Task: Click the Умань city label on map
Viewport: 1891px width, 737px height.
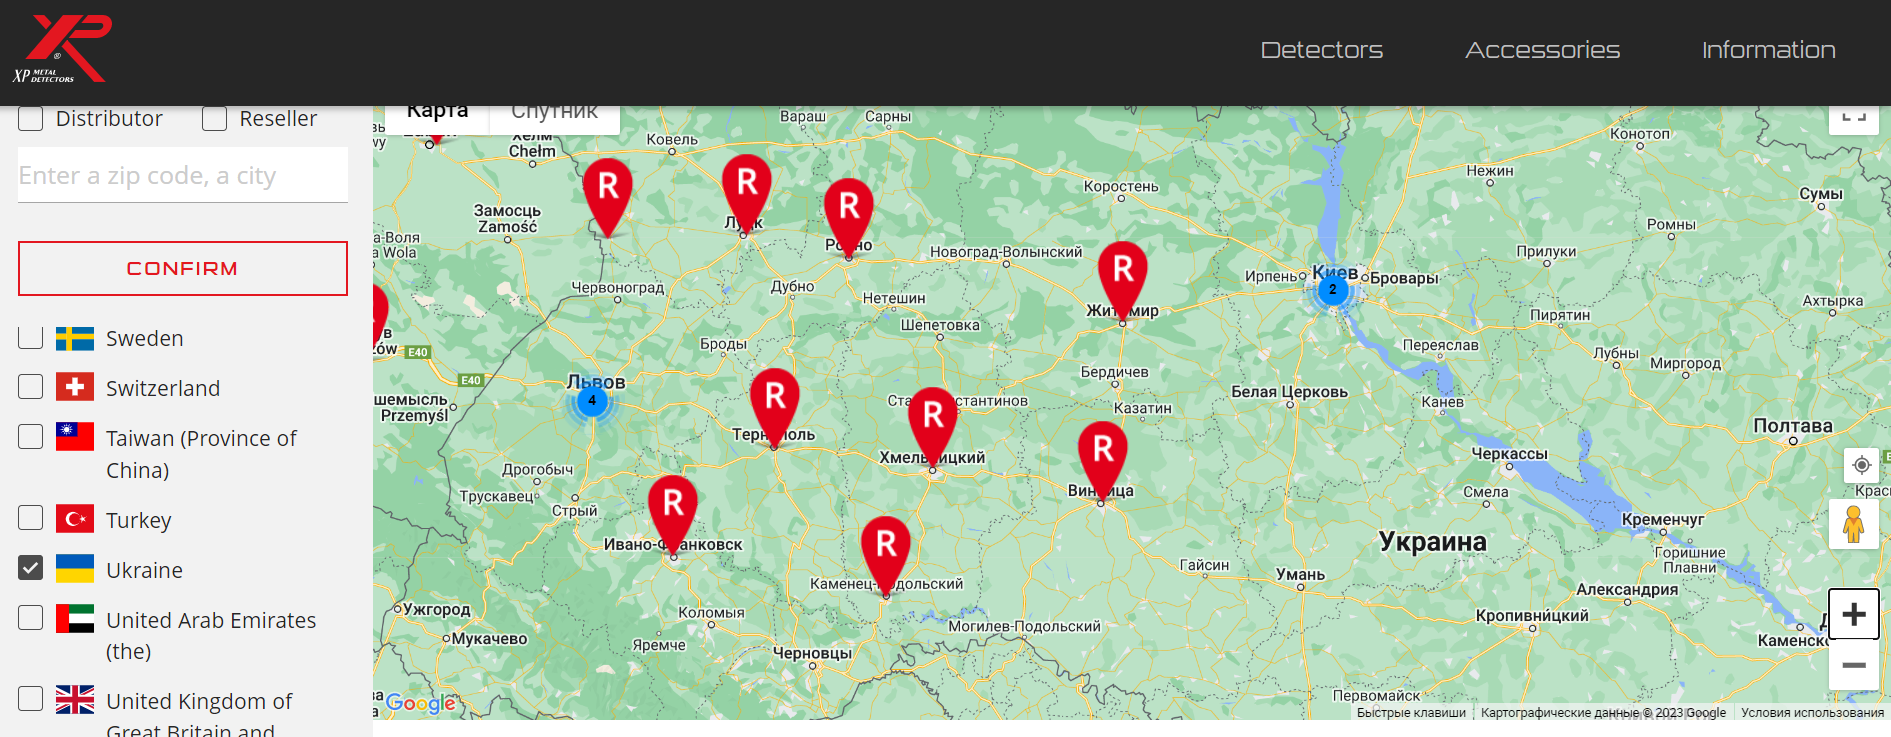Action: click(x=1300, y=575)
